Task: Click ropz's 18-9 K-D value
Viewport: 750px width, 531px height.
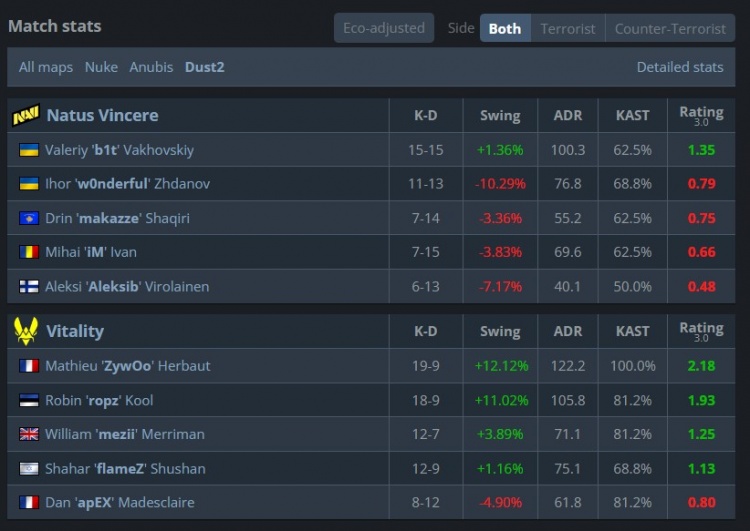Action: coord(426,400)
